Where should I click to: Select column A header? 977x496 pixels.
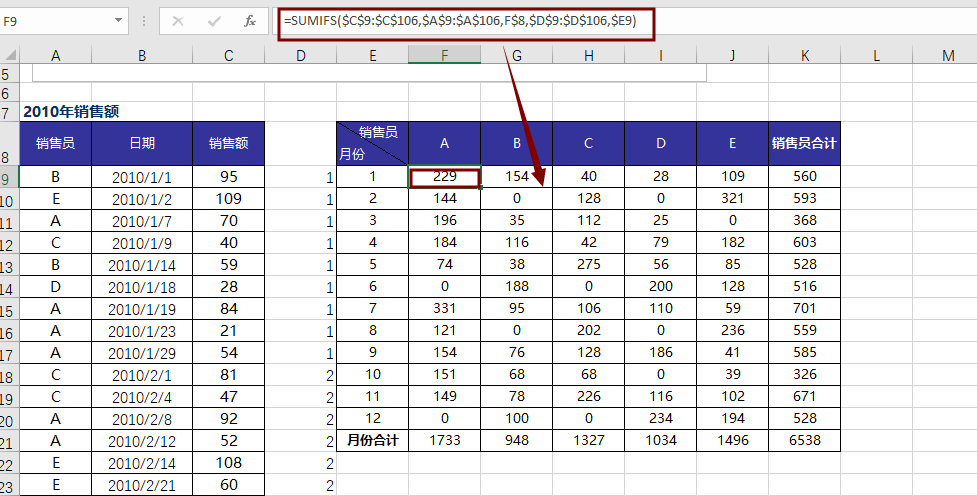coord(55,55)
